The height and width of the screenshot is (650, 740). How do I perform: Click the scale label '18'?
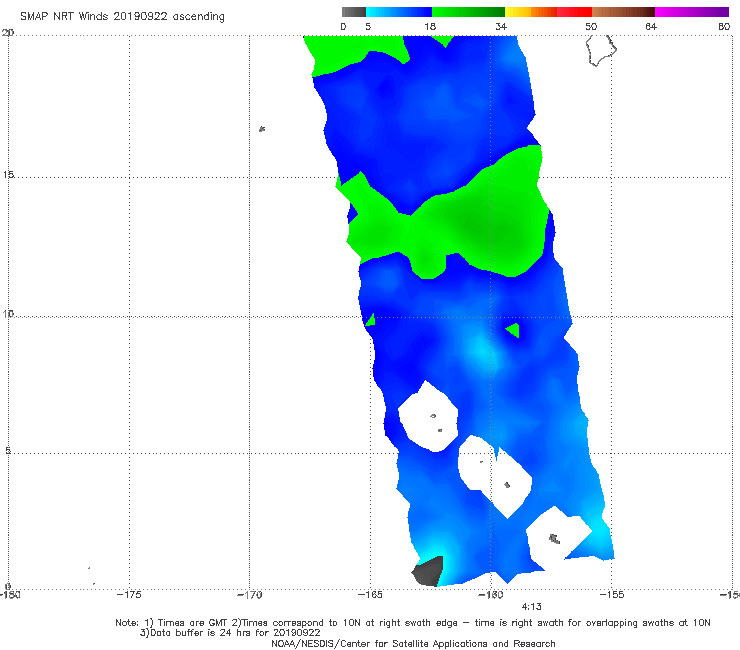pos(430,26)
